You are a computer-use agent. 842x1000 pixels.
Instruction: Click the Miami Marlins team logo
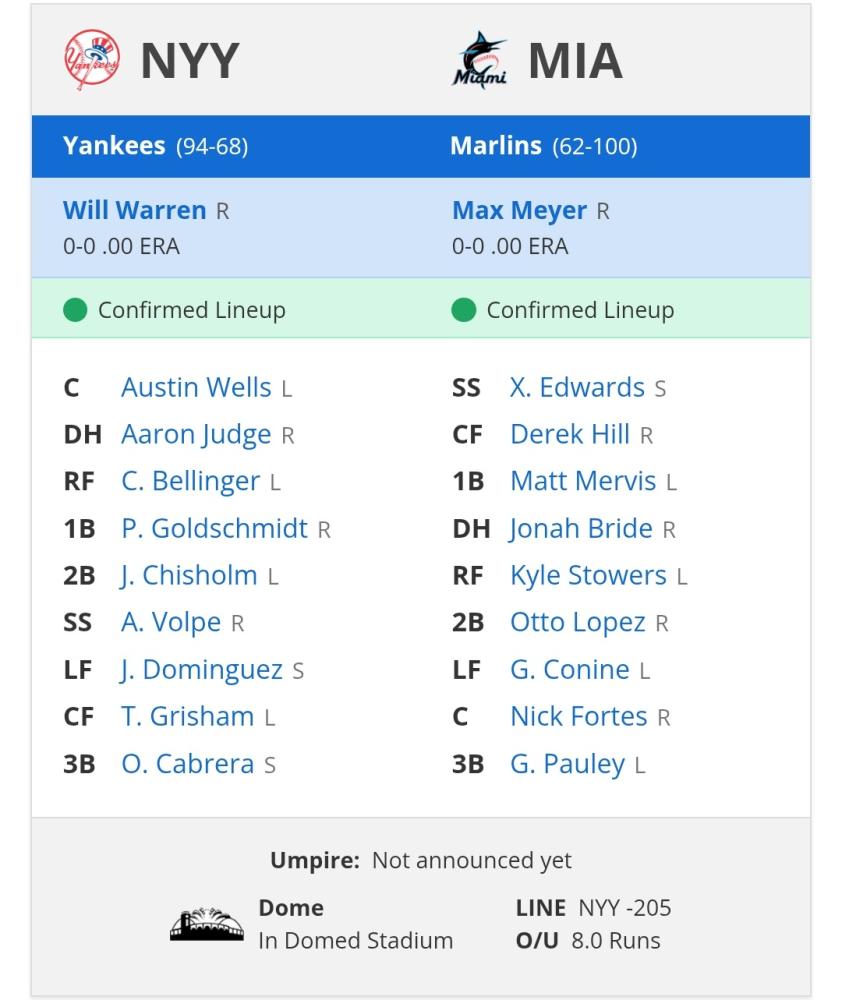[x=480, y=60]
